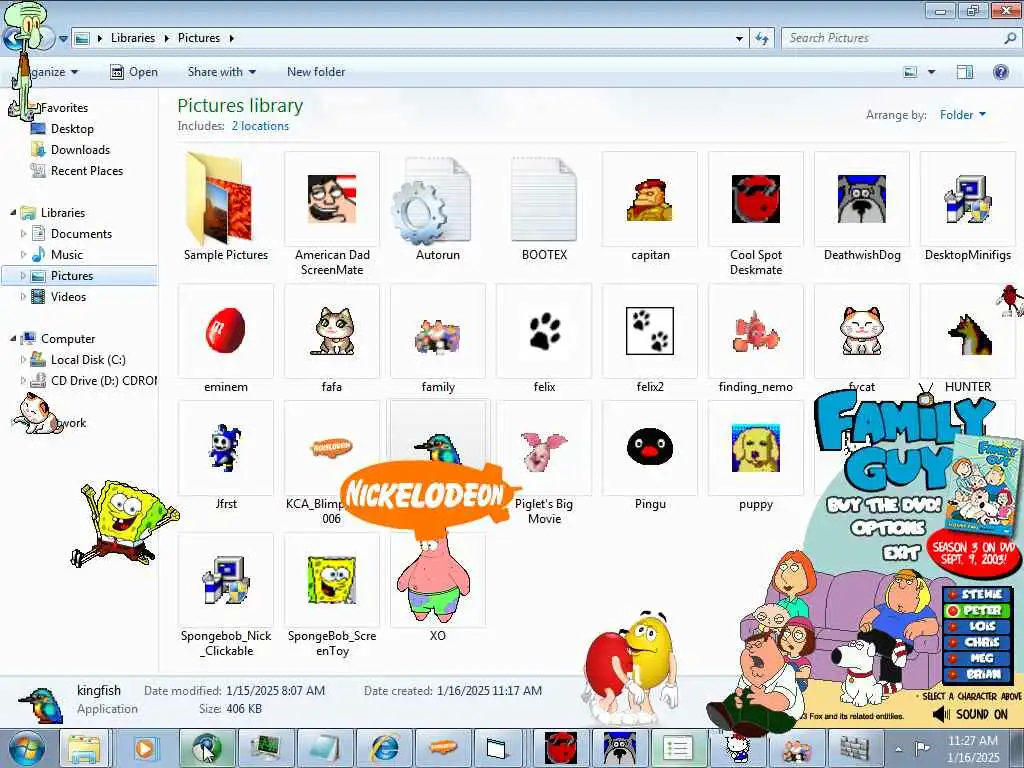
Task: Create a New folder from toolbar
Action: point(316,72)
